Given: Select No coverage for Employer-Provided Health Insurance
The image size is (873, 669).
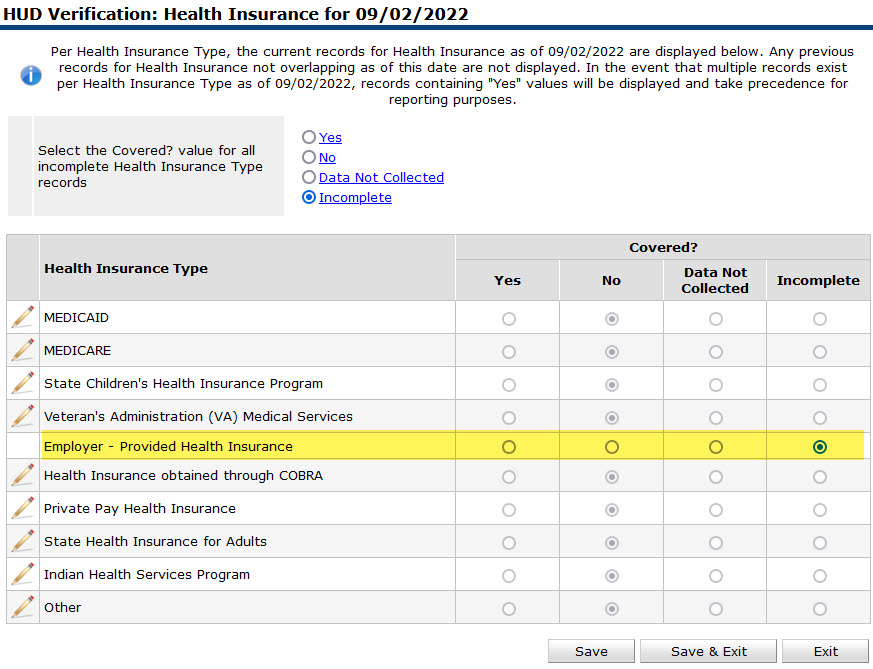Looking at the screenshot, I should 611,446.
